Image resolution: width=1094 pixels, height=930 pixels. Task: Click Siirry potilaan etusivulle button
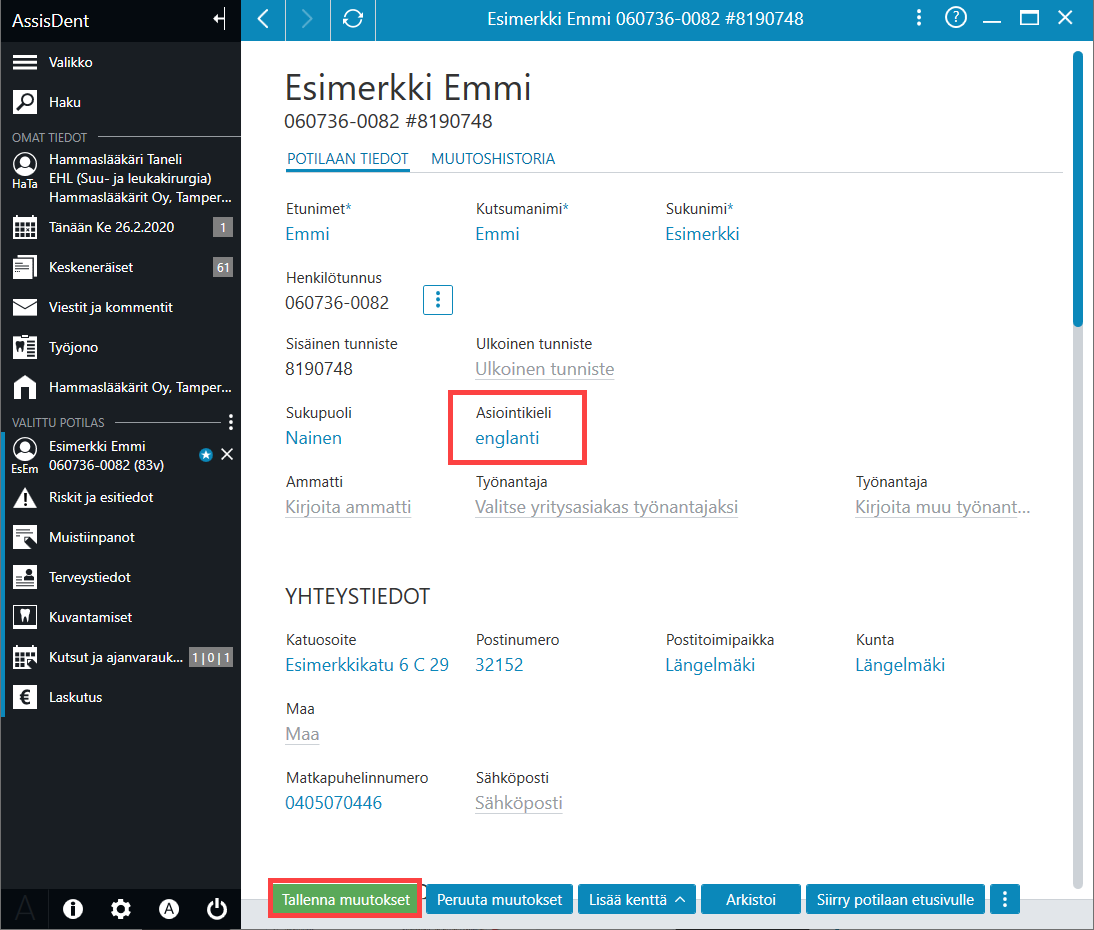point(895,899)
